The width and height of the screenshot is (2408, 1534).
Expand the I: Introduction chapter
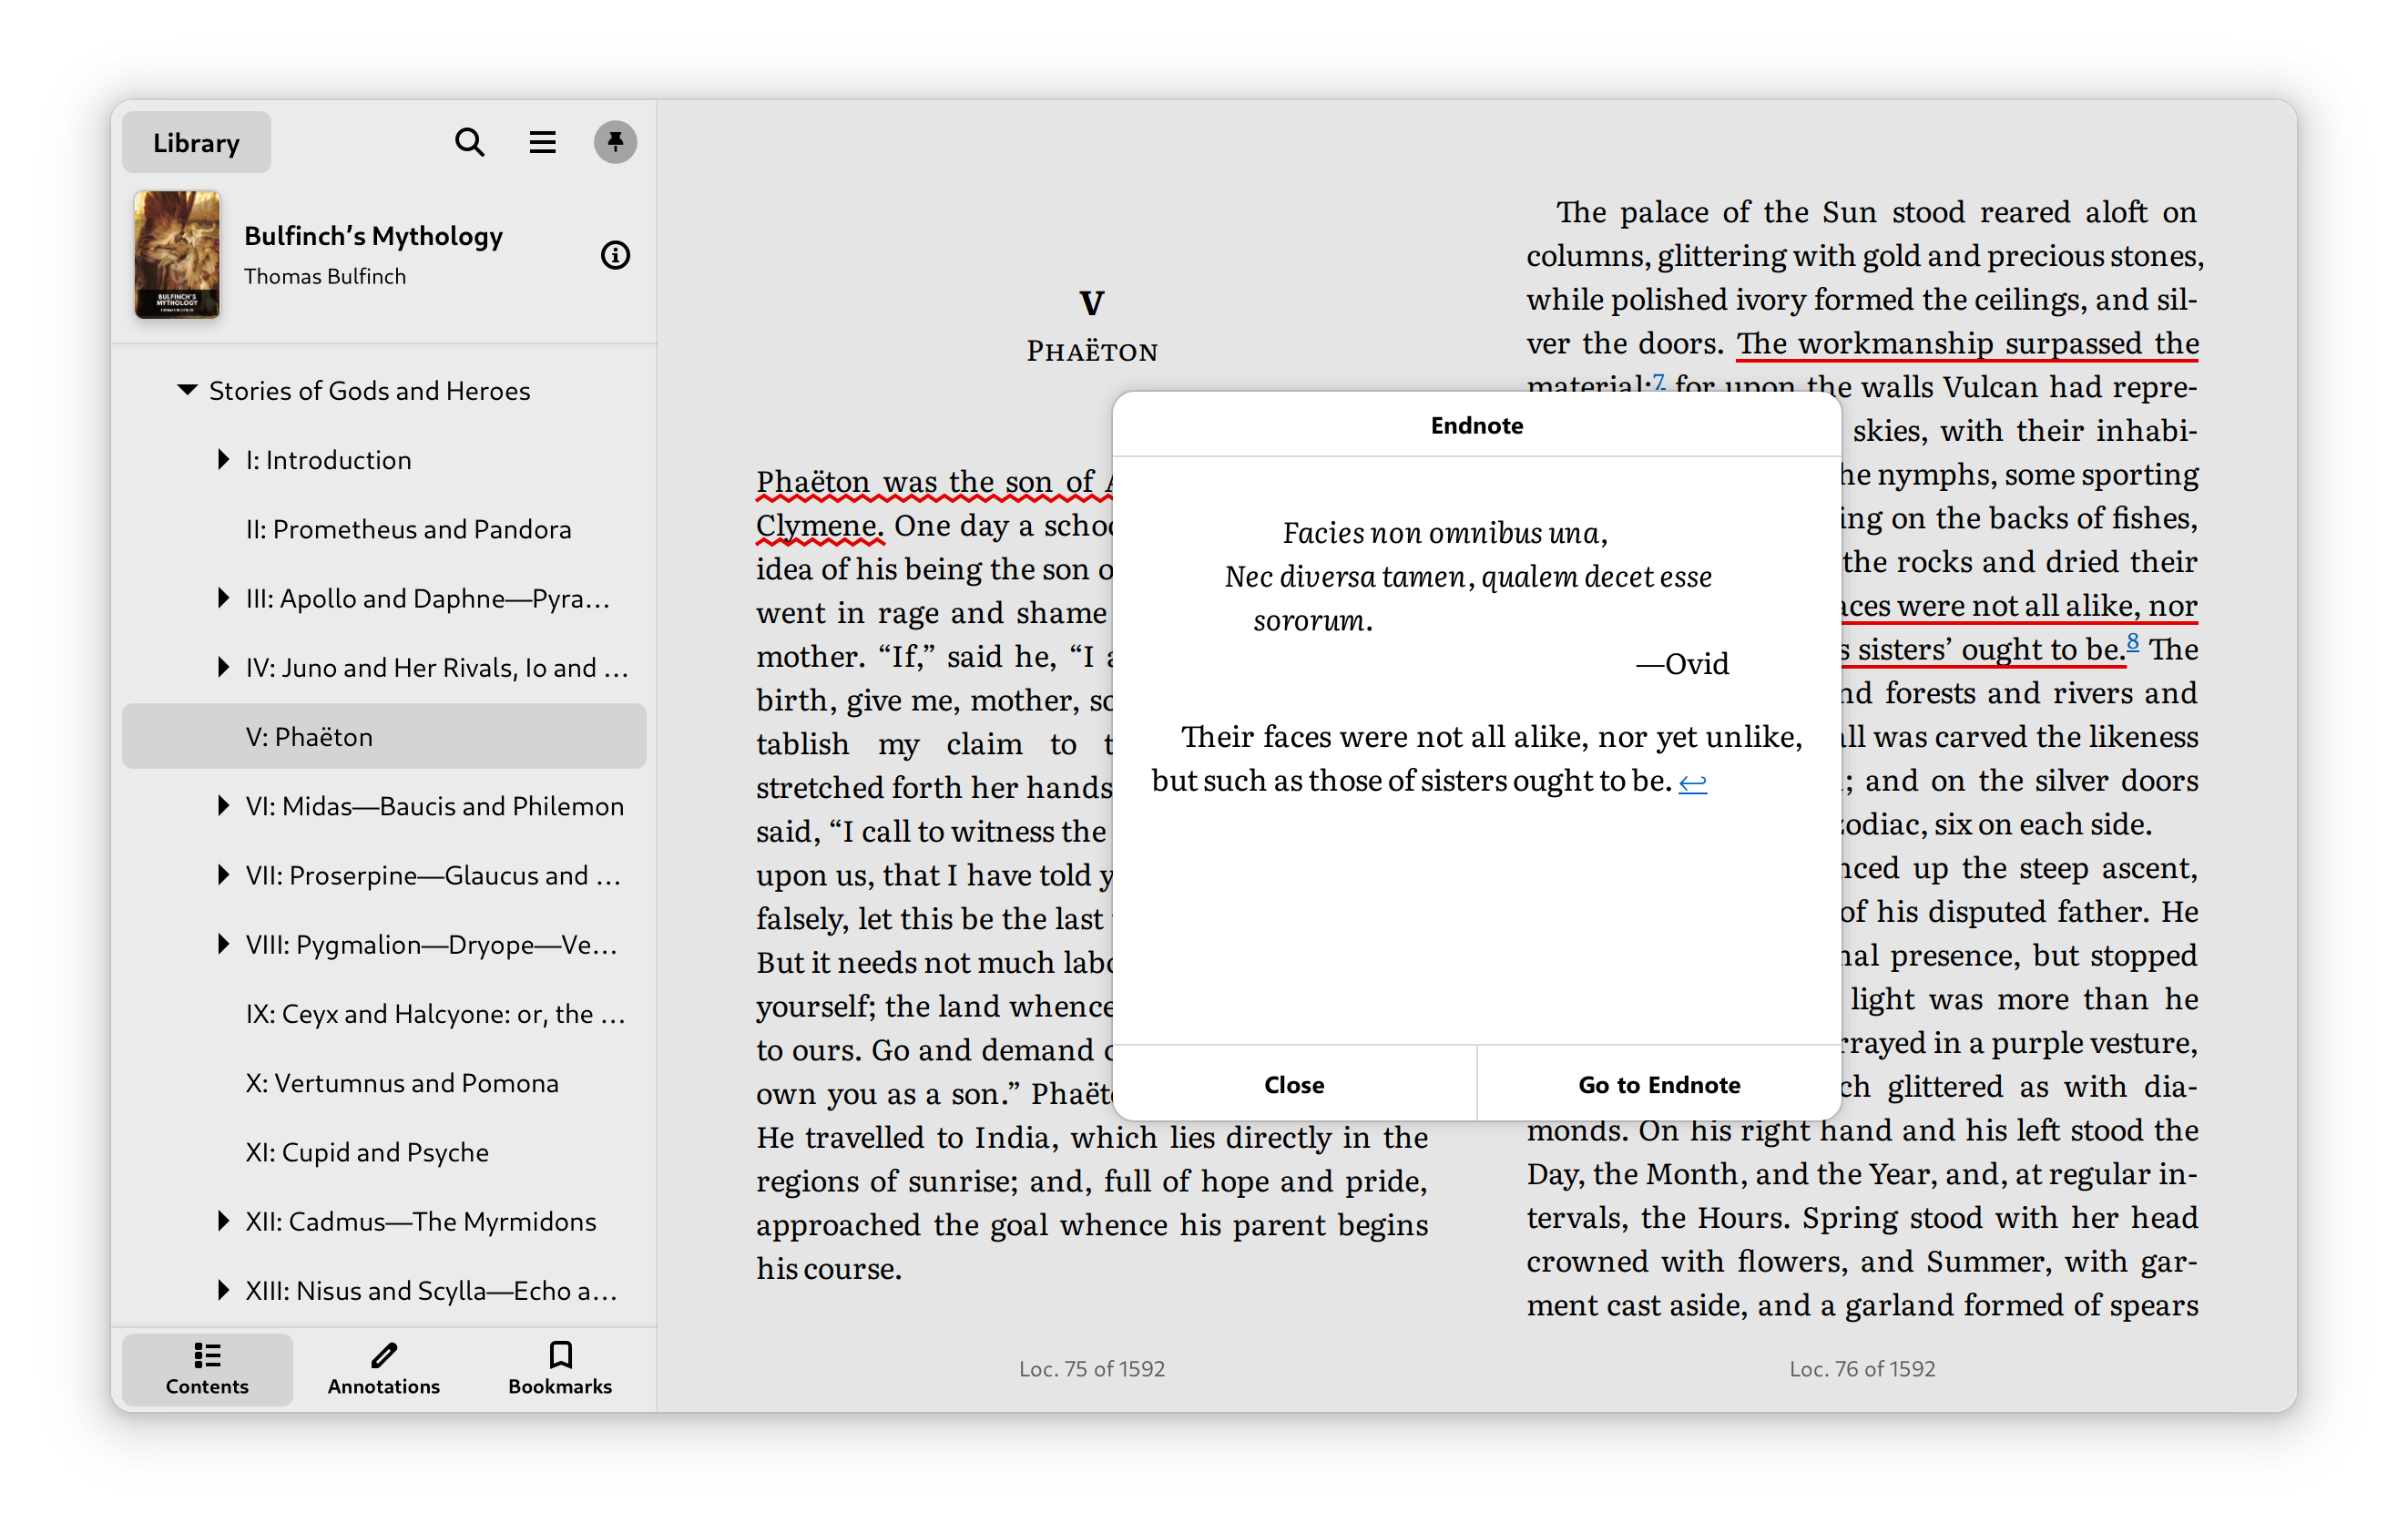[223, 460]
